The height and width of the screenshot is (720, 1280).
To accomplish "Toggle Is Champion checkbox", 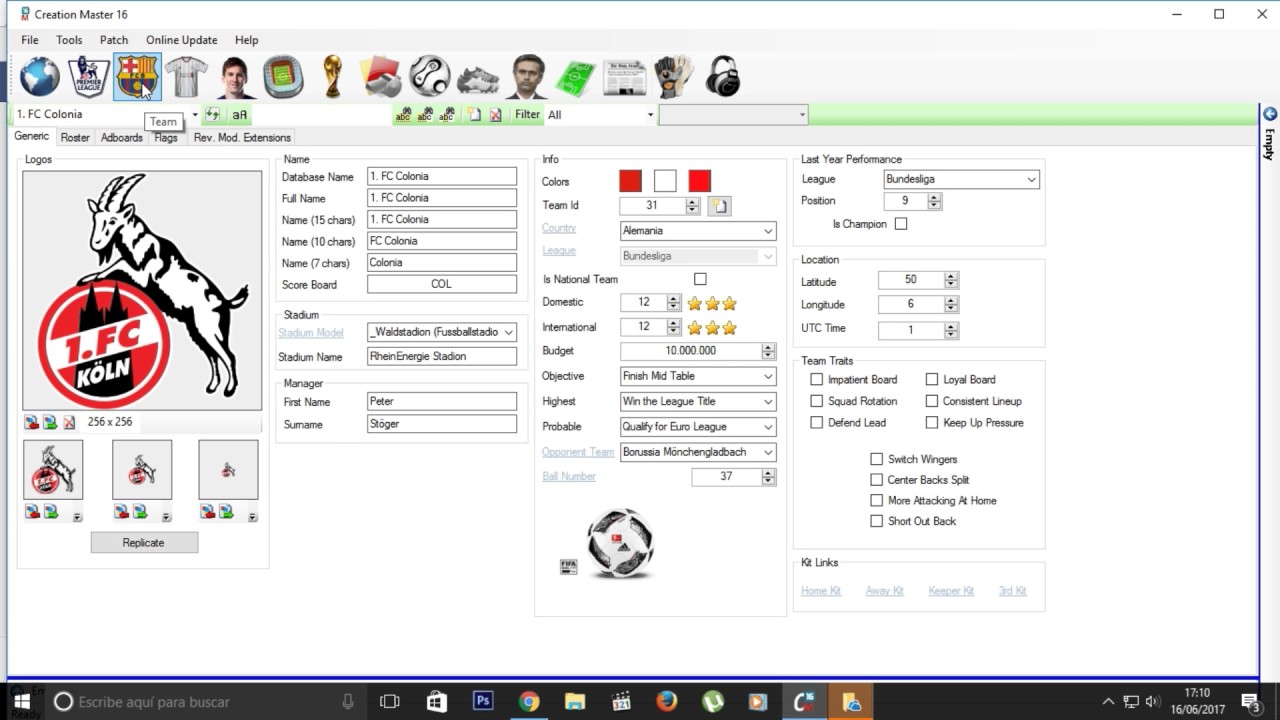I will click(901, 224).
